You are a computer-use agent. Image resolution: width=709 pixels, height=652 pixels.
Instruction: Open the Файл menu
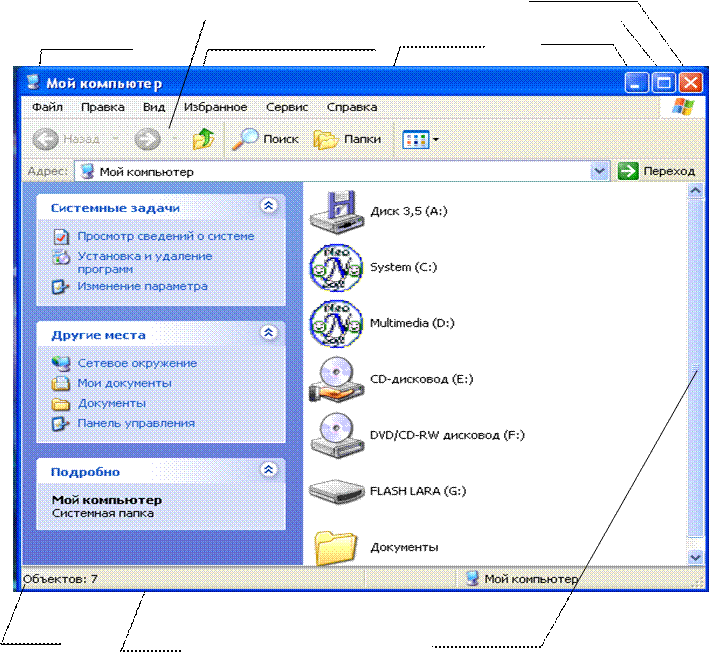[47, 107]
